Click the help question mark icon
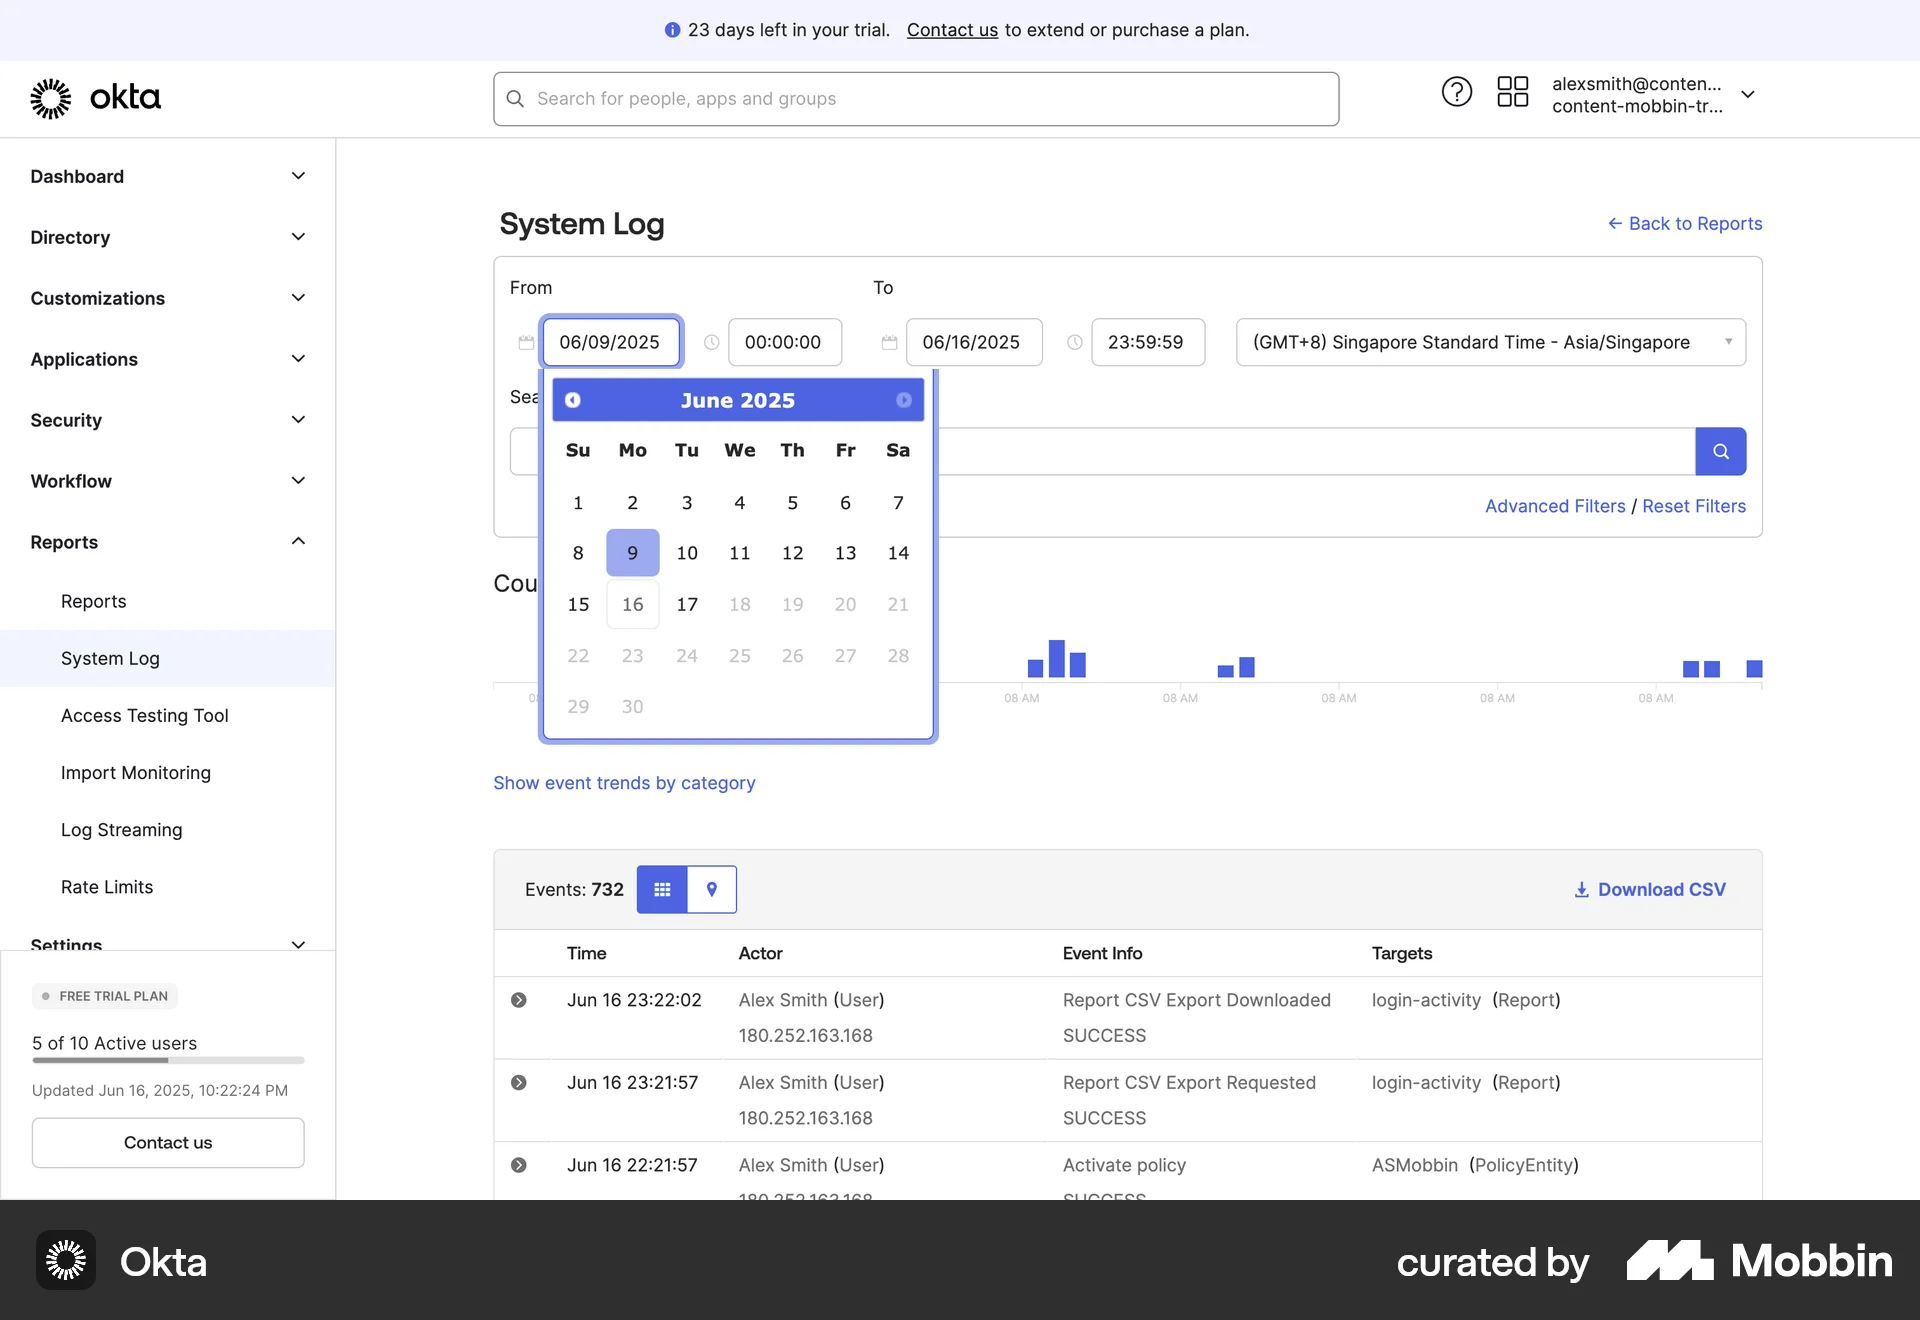The width and height of the screenshot is (1920, 1320). pyautogui.click(x=1456, y=91)
